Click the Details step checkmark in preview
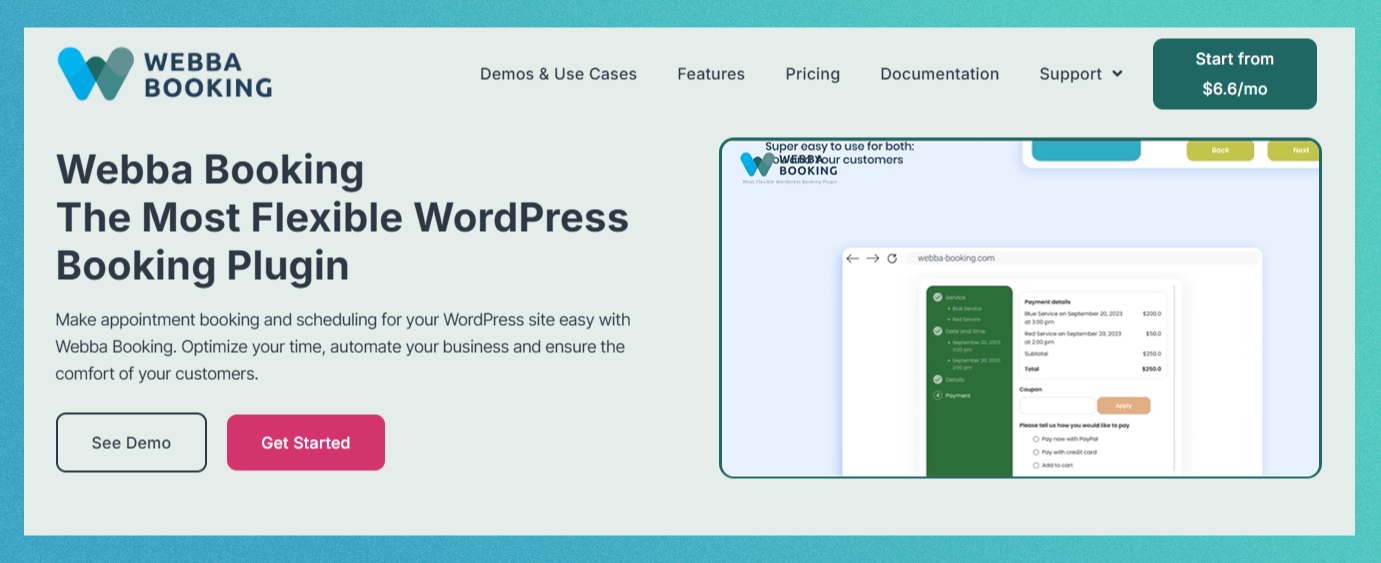Viewport: 1381px width, 563px height. (x=938, y=380)
